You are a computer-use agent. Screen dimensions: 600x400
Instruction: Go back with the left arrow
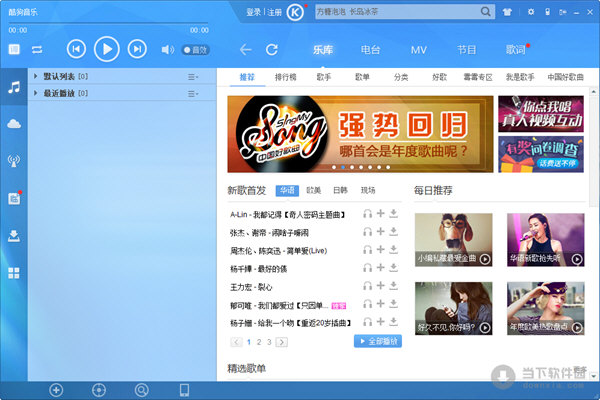tap(245, 49)
